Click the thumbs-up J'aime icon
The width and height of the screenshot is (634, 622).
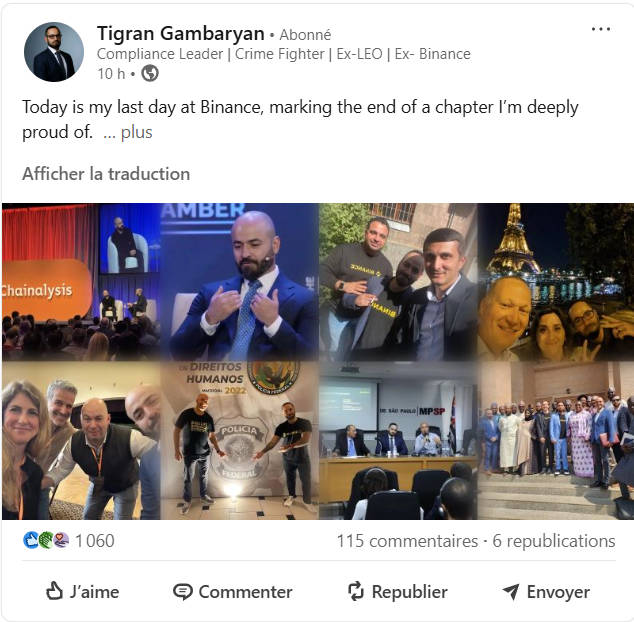(54, 591)
